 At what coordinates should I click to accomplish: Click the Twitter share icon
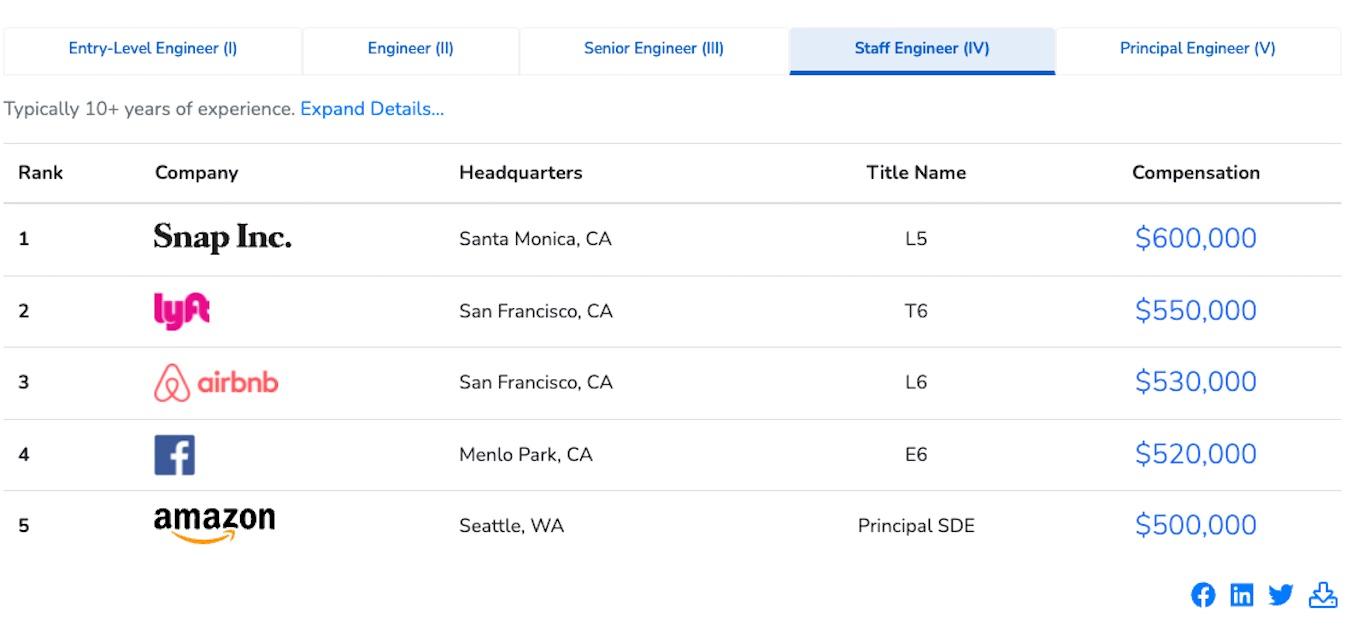click(x=1281, y=595)
